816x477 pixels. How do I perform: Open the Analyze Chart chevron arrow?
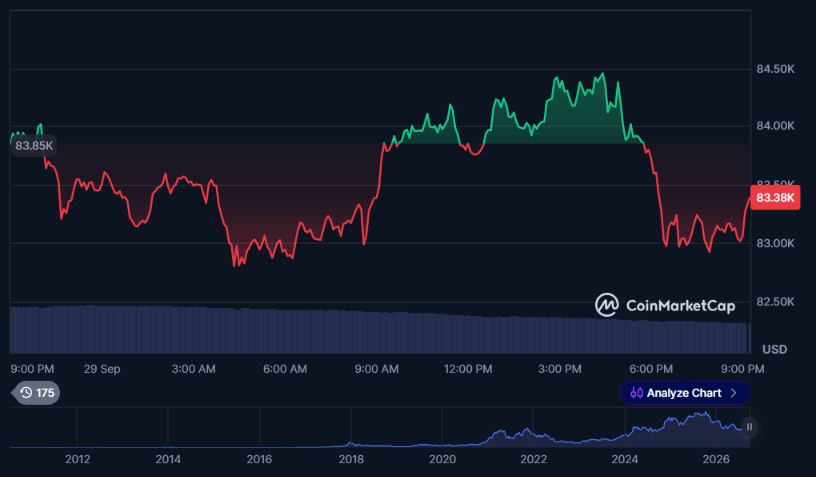[x=733, y=393]
